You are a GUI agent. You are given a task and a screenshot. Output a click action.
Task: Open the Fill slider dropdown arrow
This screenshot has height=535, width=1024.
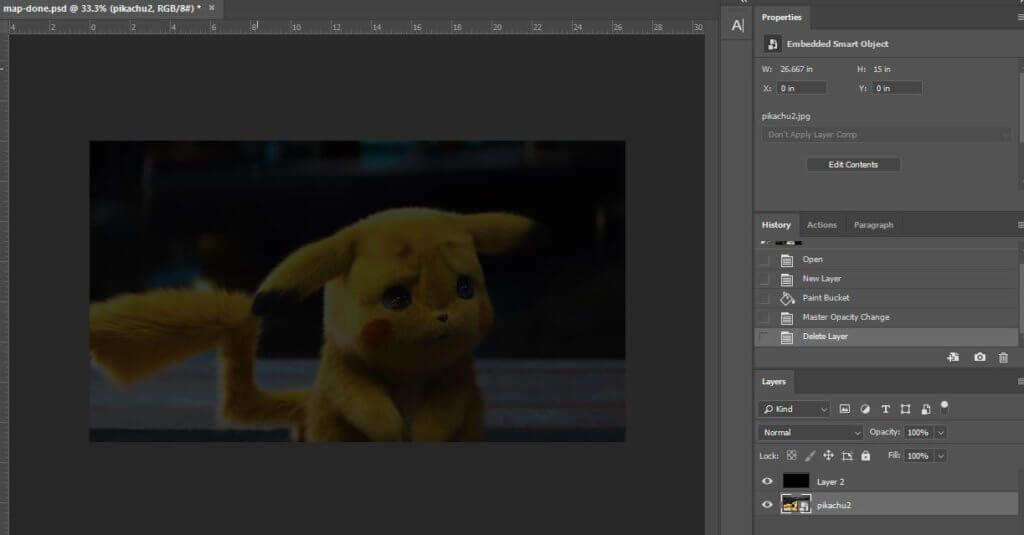(x=941, y=456)
